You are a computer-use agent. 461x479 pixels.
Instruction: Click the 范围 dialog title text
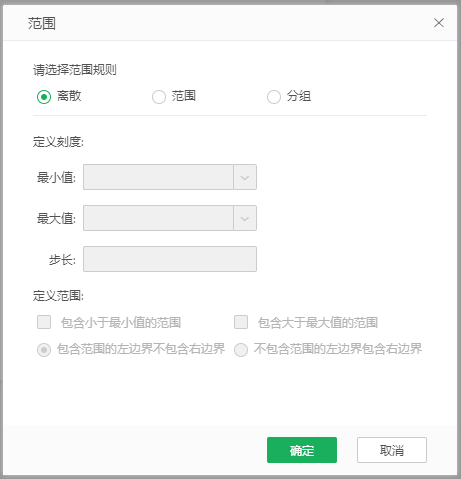[42, 23]
